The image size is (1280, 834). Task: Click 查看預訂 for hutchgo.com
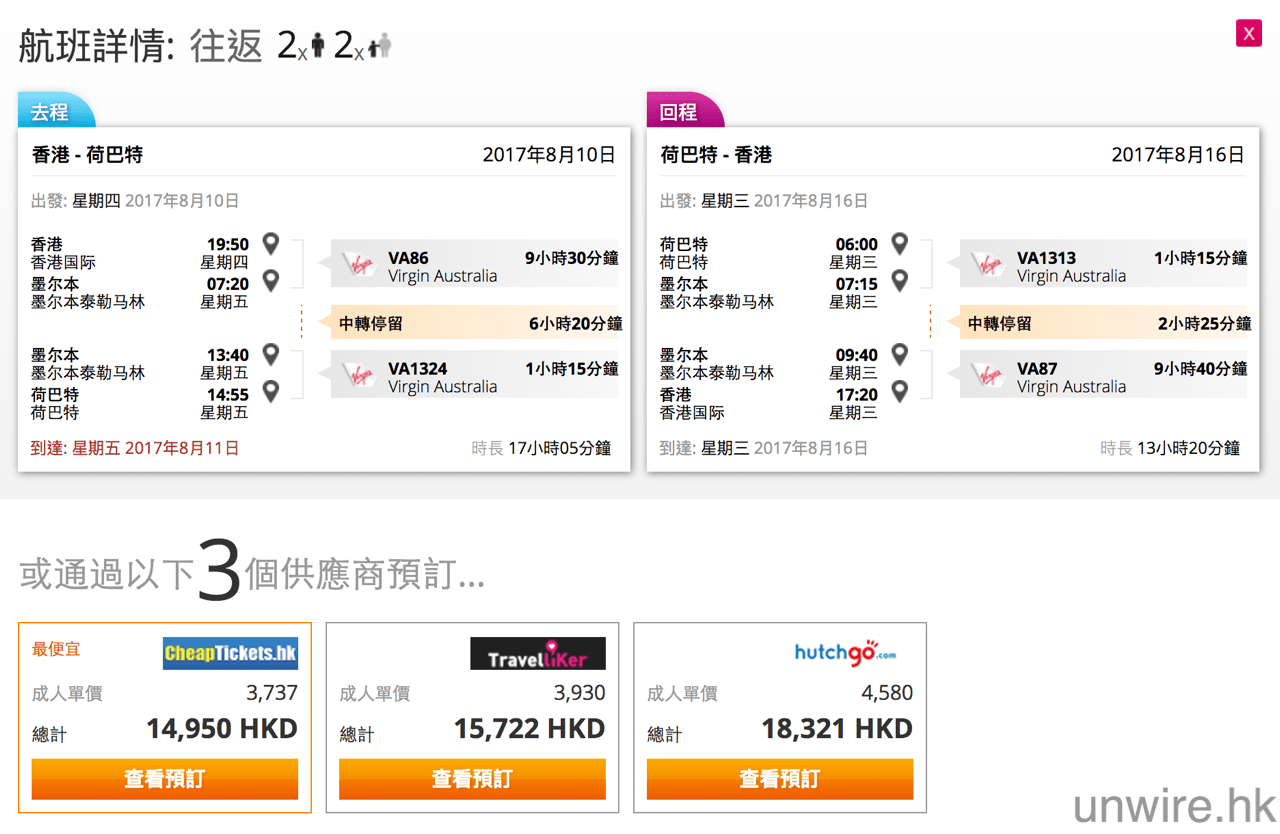click(780, 779)
